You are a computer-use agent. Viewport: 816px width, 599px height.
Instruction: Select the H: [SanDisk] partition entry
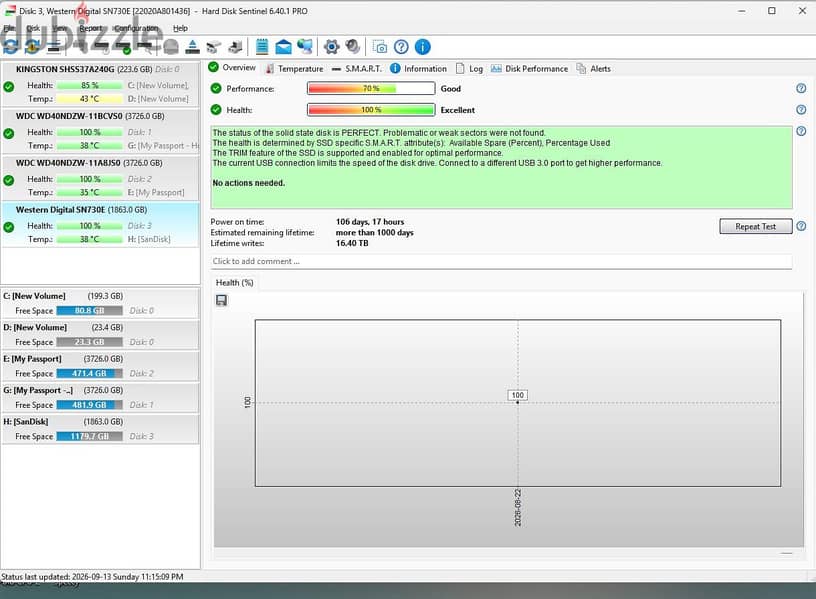tap(100, 429)
